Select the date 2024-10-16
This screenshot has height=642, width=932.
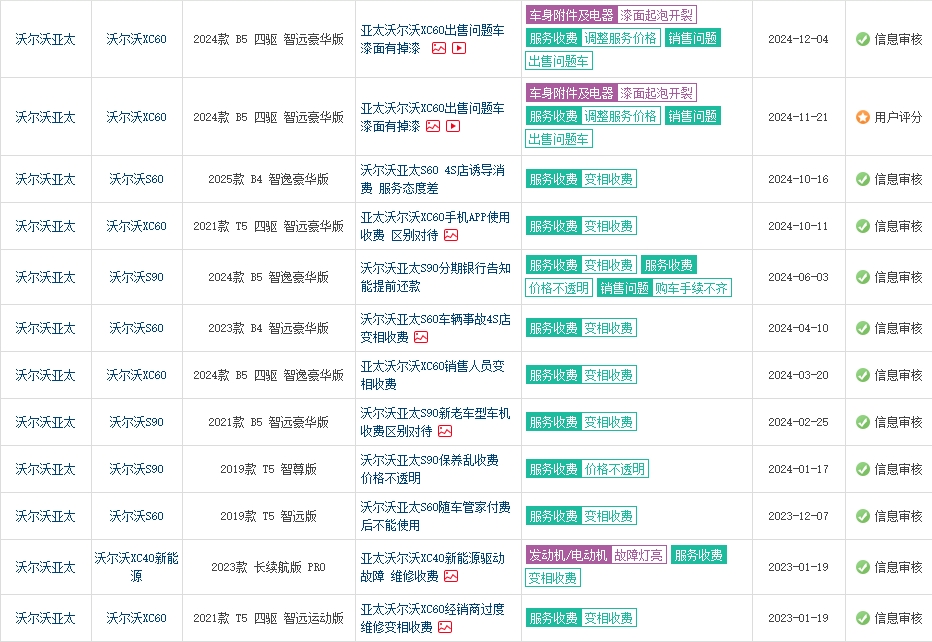(x=798, y=179)
